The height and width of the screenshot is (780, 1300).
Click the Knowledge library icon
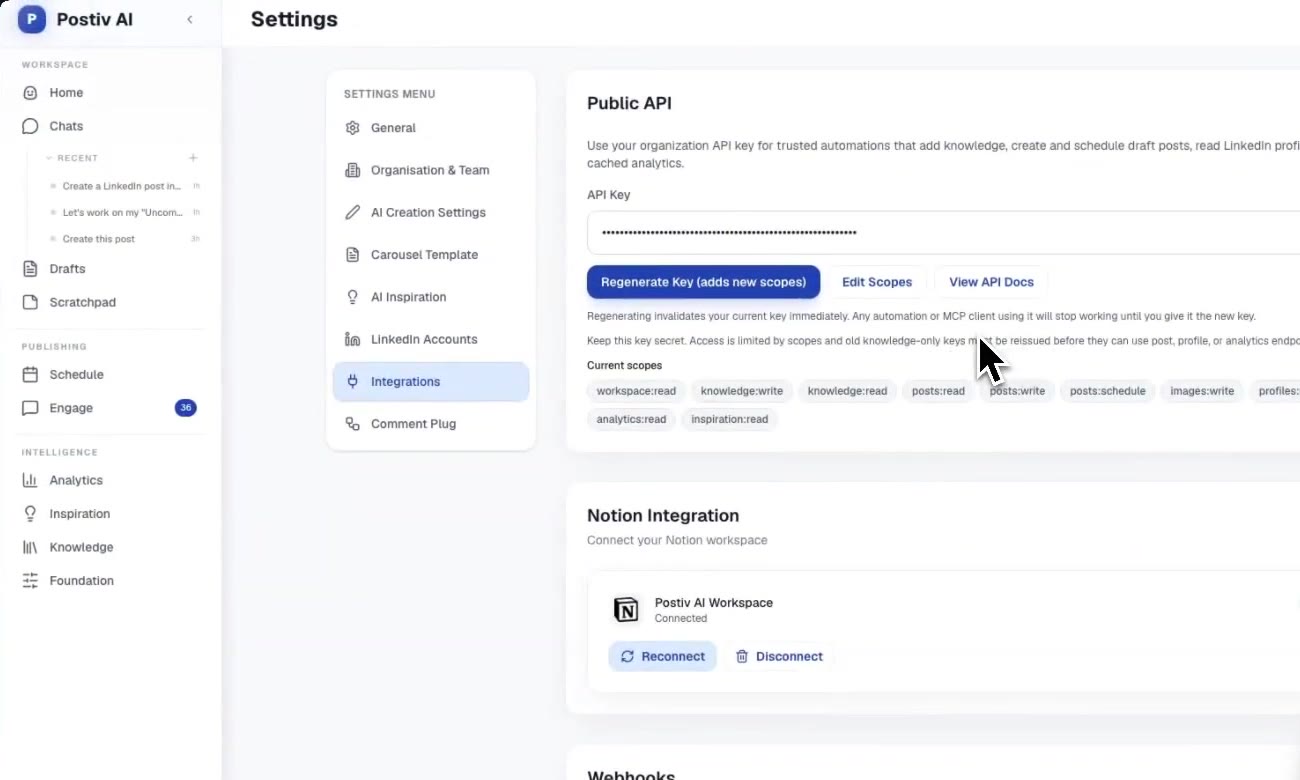click(30, 547)
